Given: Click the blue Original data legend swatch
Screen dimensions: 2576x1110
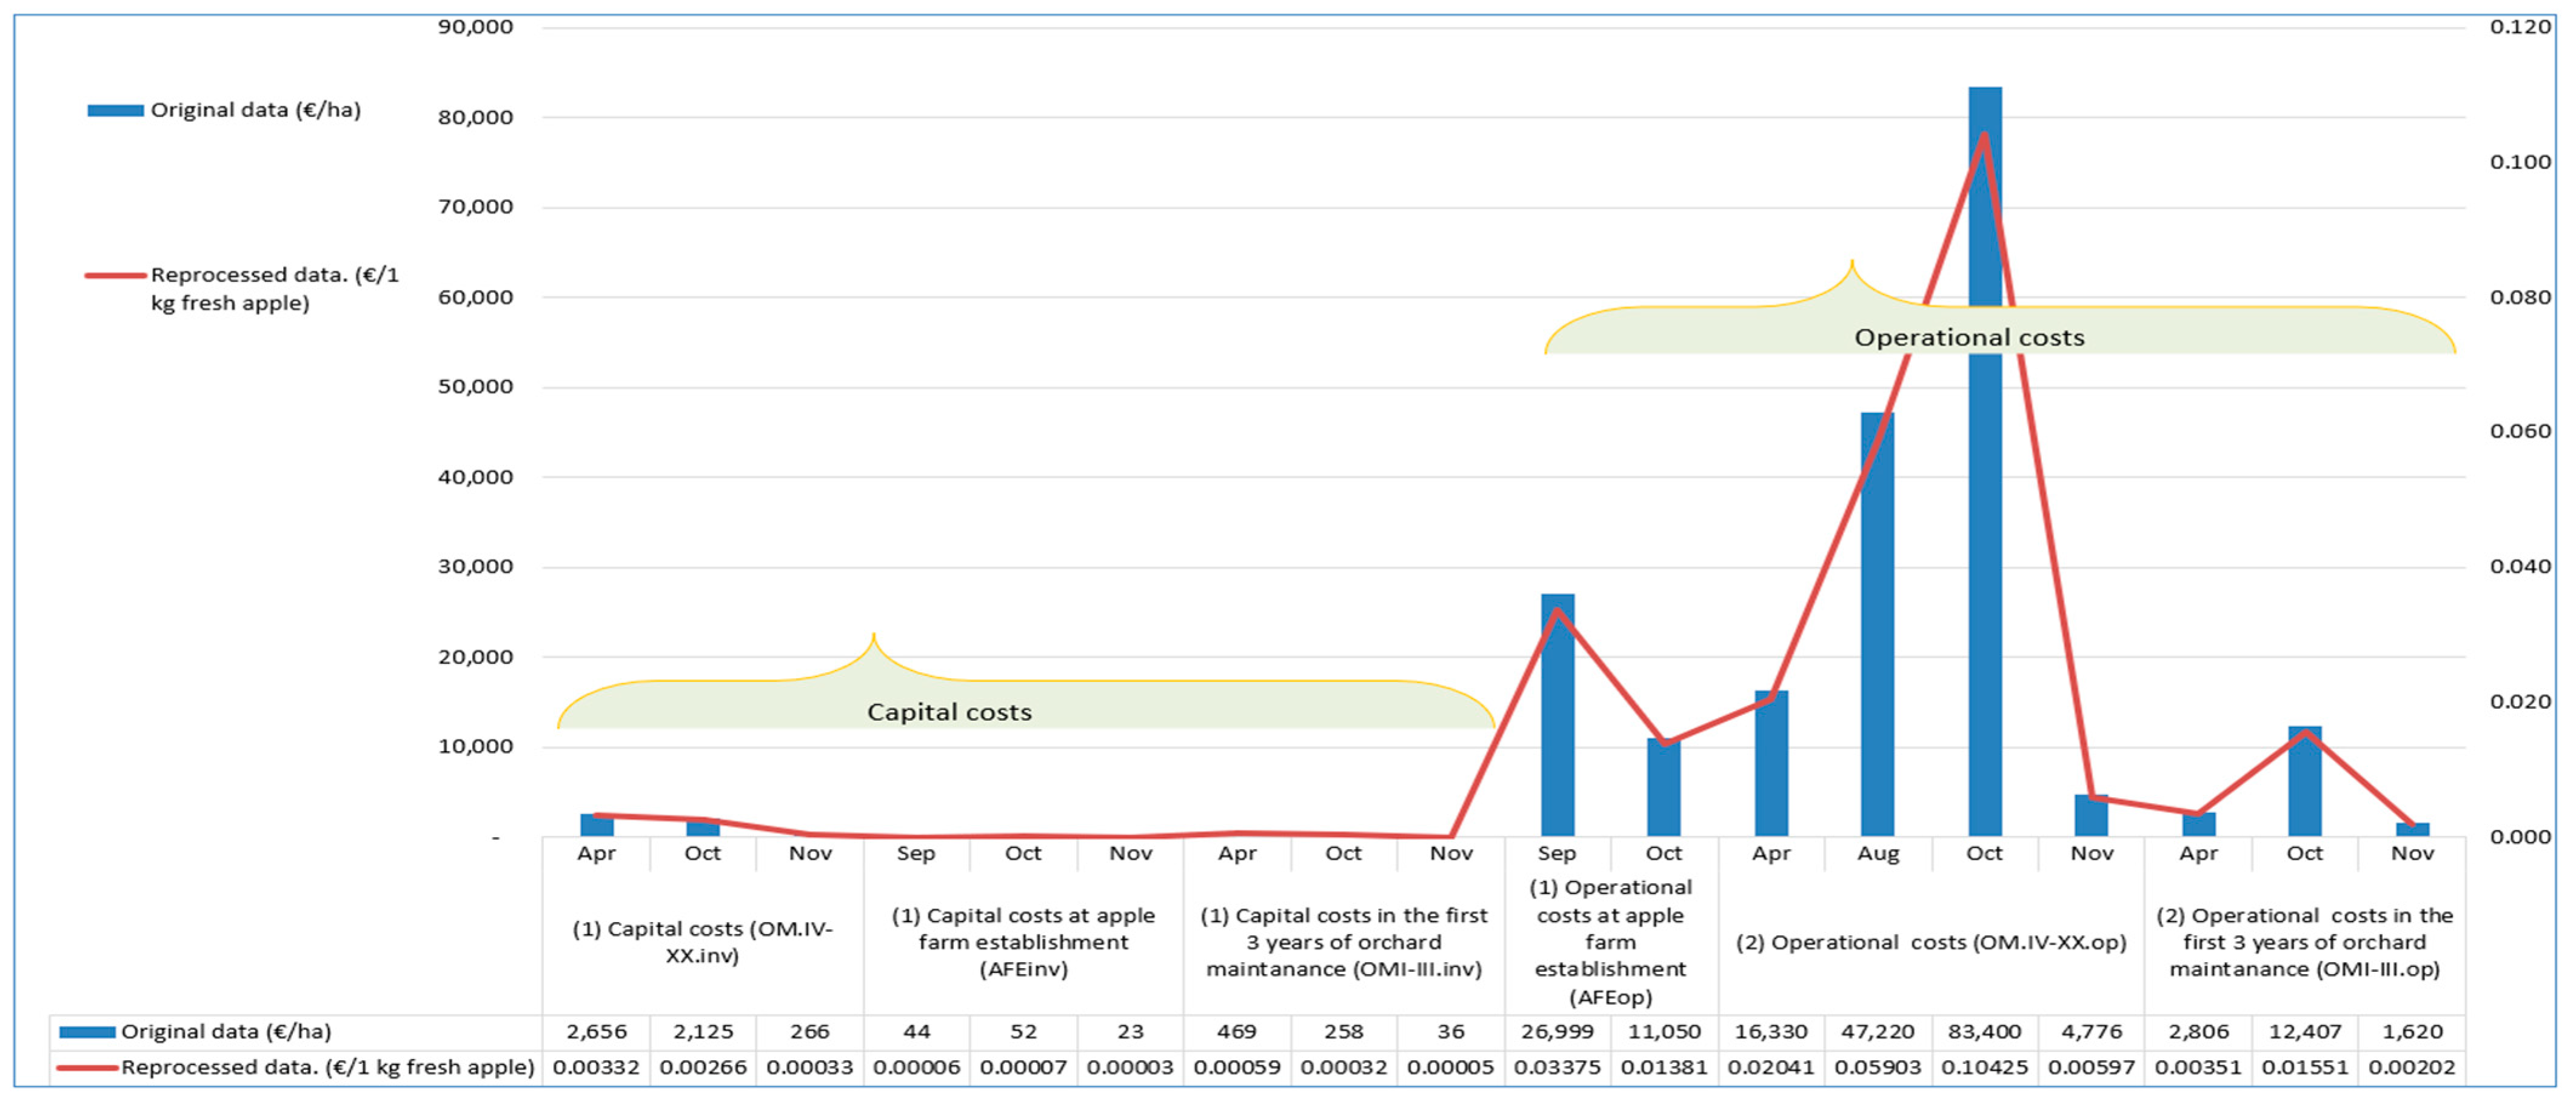Looking at the screenshot, I should click(x=115, y=110).
